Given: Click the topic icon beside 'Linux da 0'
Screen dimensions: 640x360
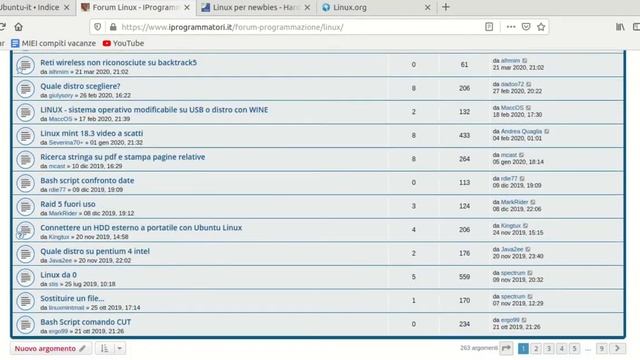Looking at the screenshot, I should pyautogui.click(x=25, y=278).
